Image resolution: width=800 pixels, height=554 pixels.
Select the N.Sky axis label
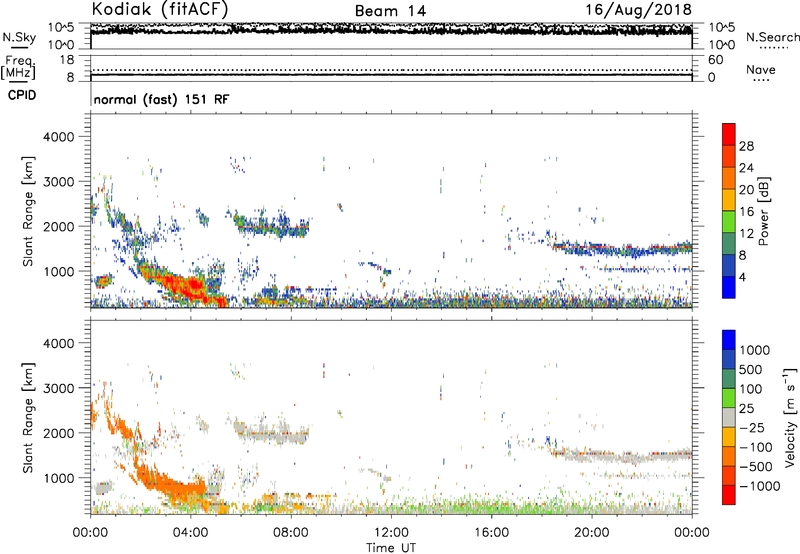pyautogui.click(x=19, y=37)
